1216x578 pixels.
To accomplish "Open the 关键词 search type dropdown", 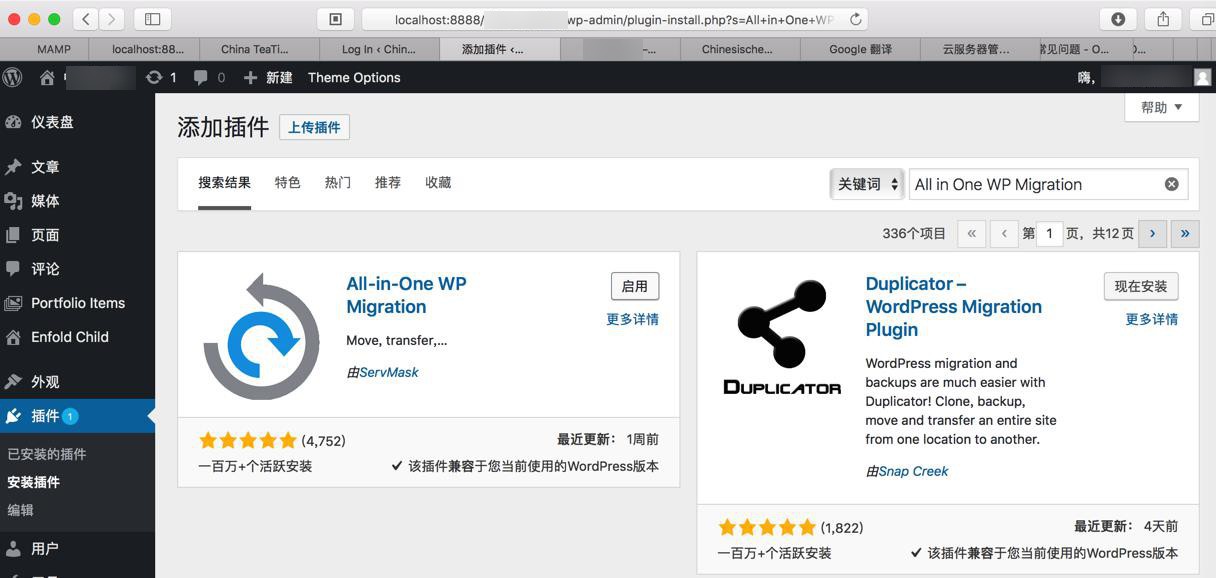I will coord(867,184).
